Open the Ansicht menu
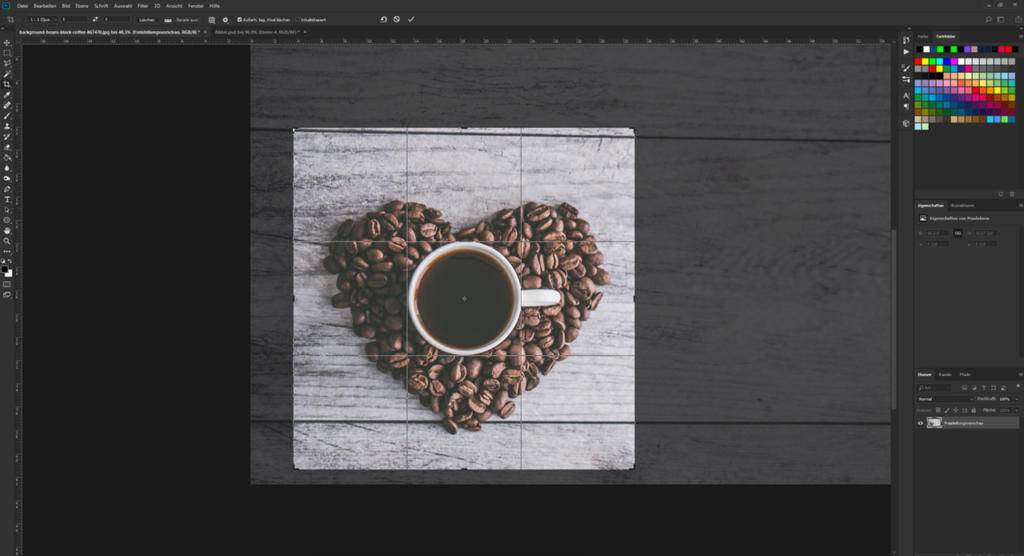The image size is (1024, 556). pyautogui.click(x=174, y=6)
